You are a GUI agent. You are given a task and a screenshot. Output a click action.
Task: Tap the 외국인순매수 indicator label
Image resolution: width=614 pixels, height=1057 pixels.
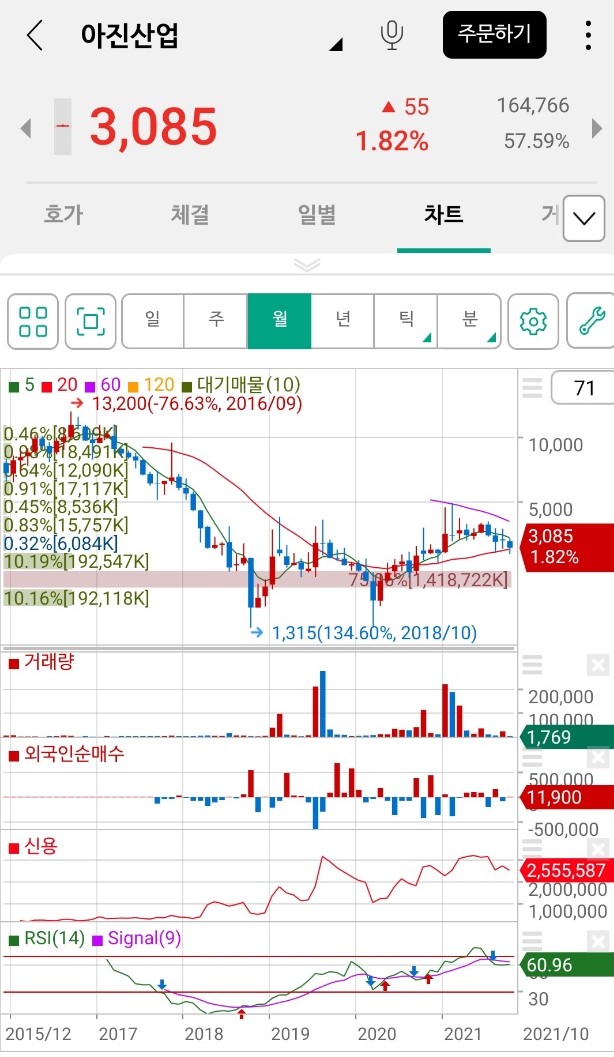[67, 754]
